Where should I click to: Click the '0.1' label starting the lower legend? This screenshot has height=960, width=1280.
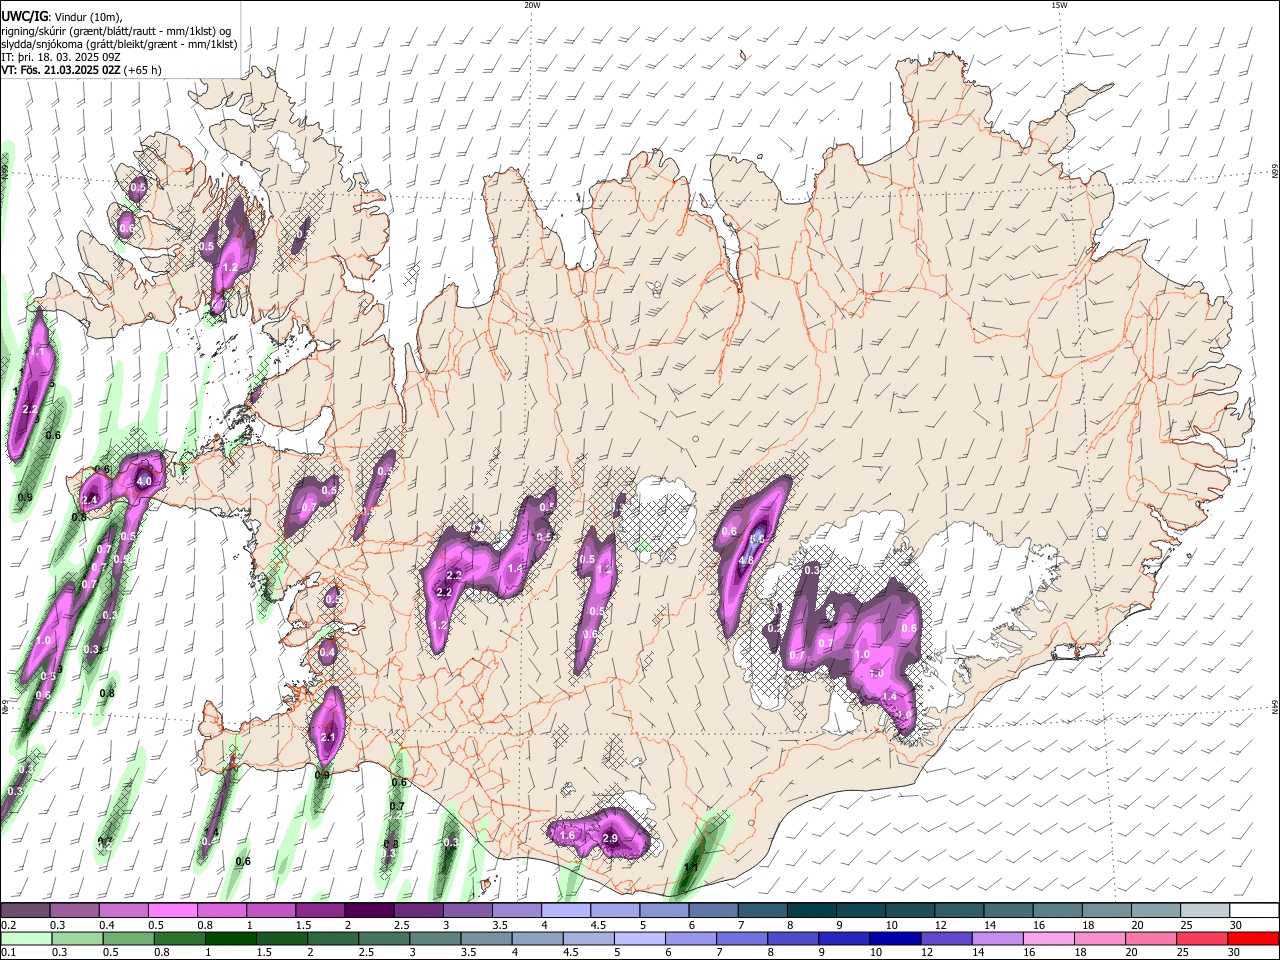[8, 952]
